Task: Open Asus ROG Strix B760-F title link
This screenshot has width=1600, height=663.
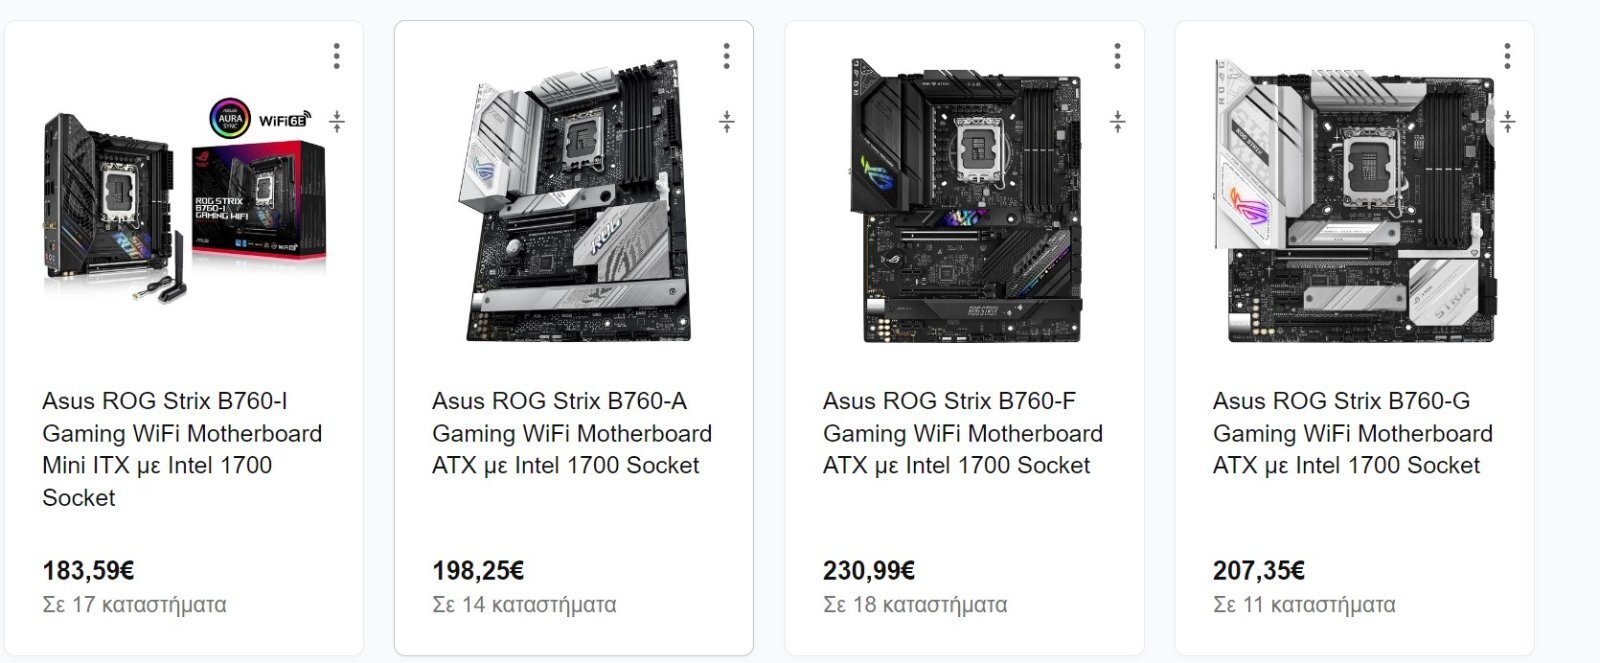Action: [x=963, y=433]
